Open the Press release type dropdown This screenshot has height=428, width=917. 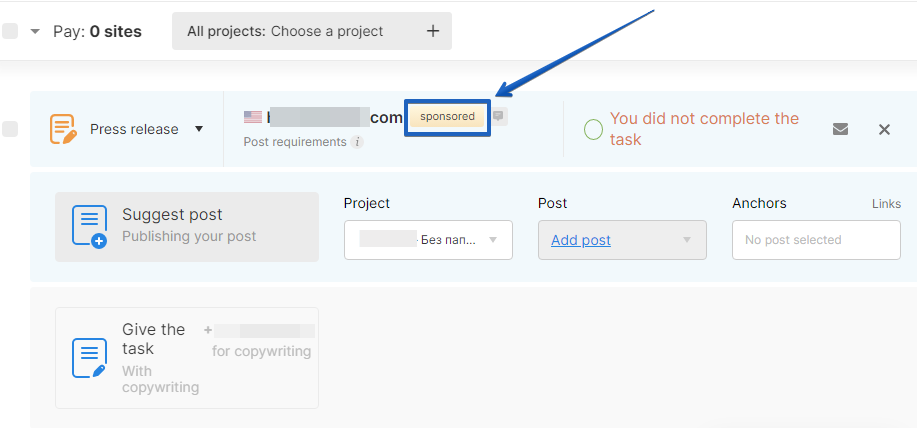(199, 129)
